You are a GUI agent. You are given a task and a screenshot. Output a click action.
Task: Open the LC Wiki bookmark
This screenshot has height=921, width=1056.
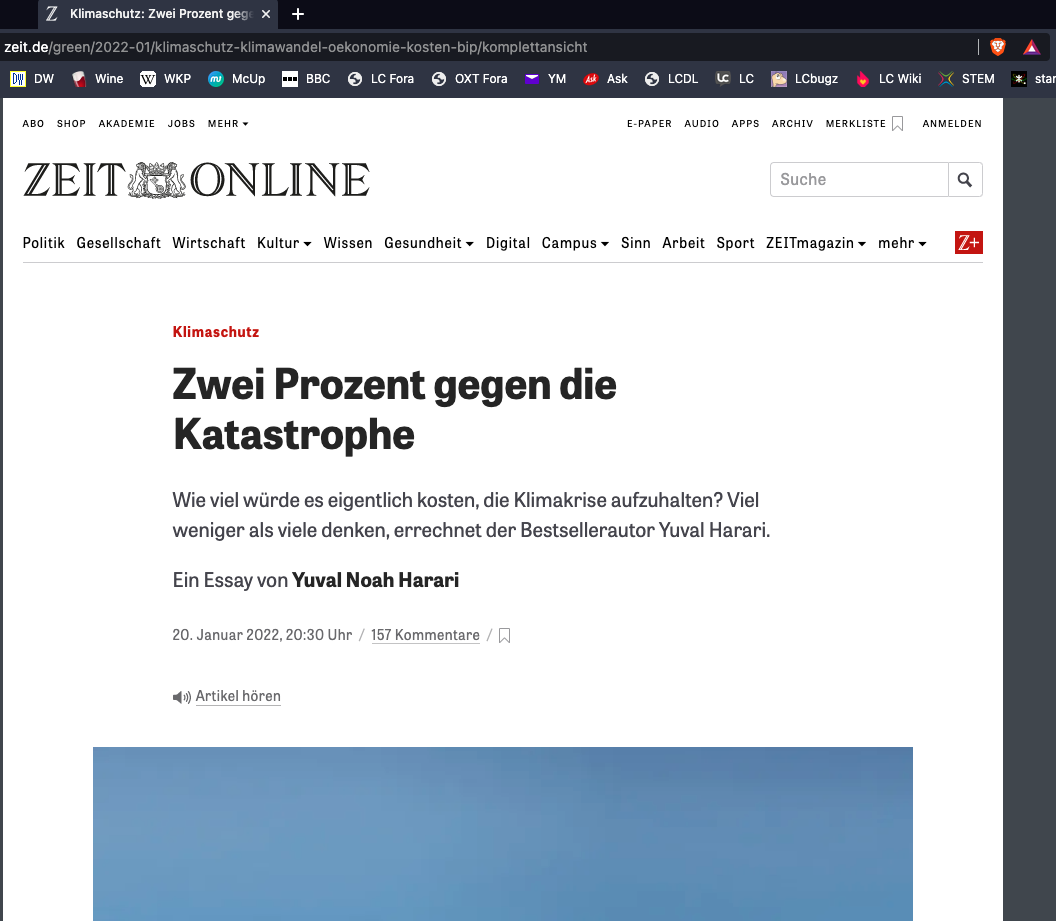click(x=889, y=79)
